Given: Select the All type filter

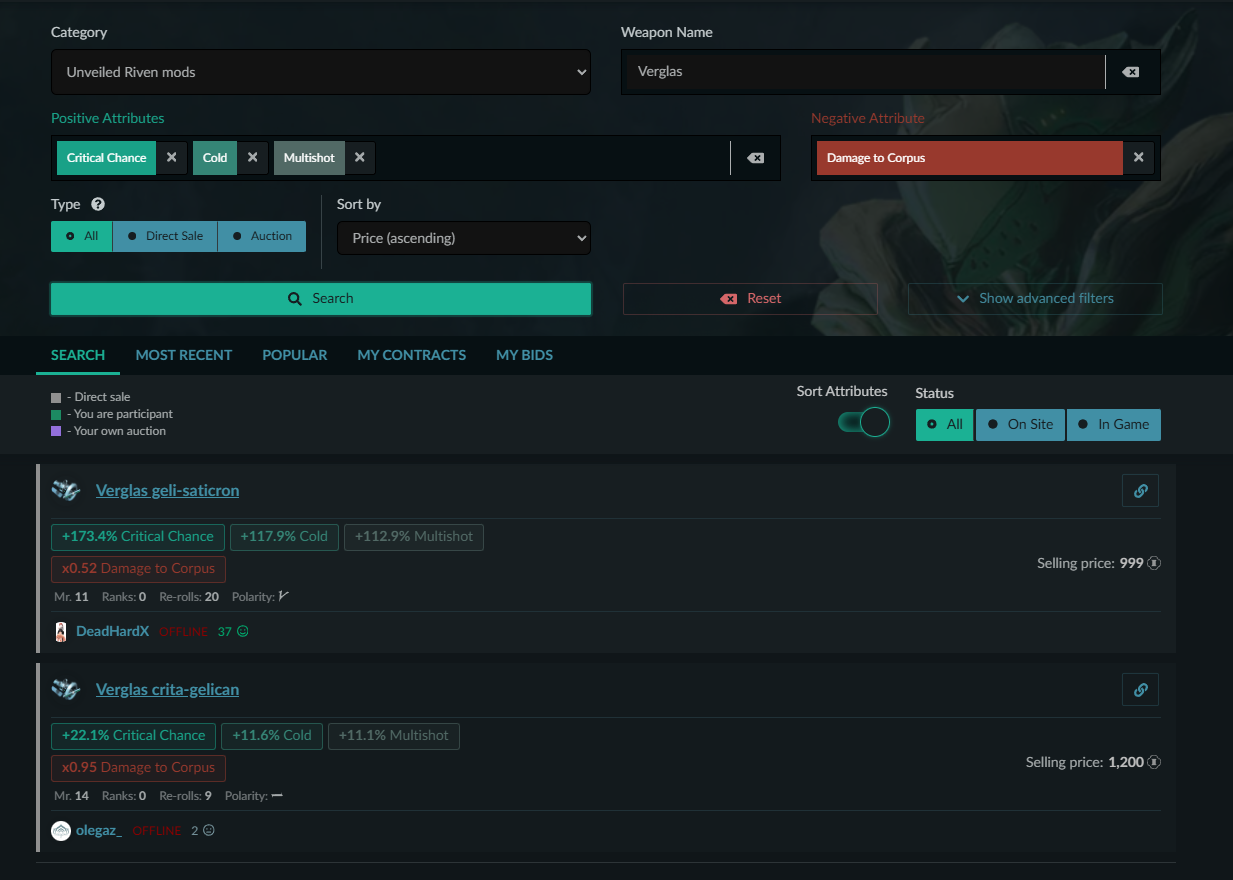Looking at the screenshot, I should point(82,236).
